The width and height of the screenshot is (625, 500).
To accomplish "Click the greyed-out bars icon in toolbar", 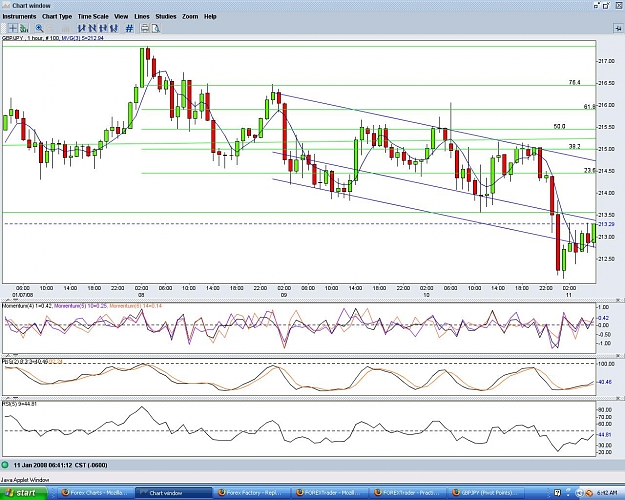I will 66,28.
